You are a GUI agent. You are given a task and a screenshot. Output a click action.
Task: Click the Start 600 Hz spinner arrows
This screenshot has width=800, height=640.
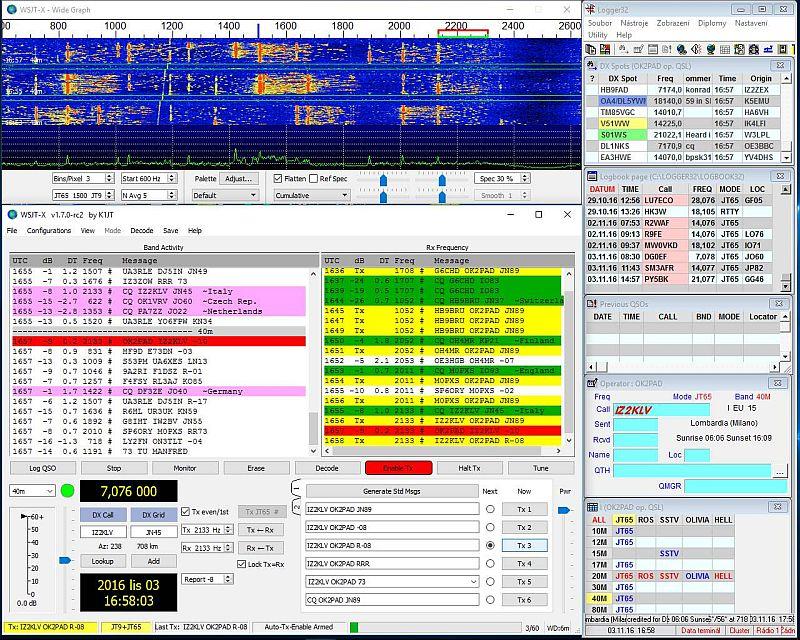171,178
